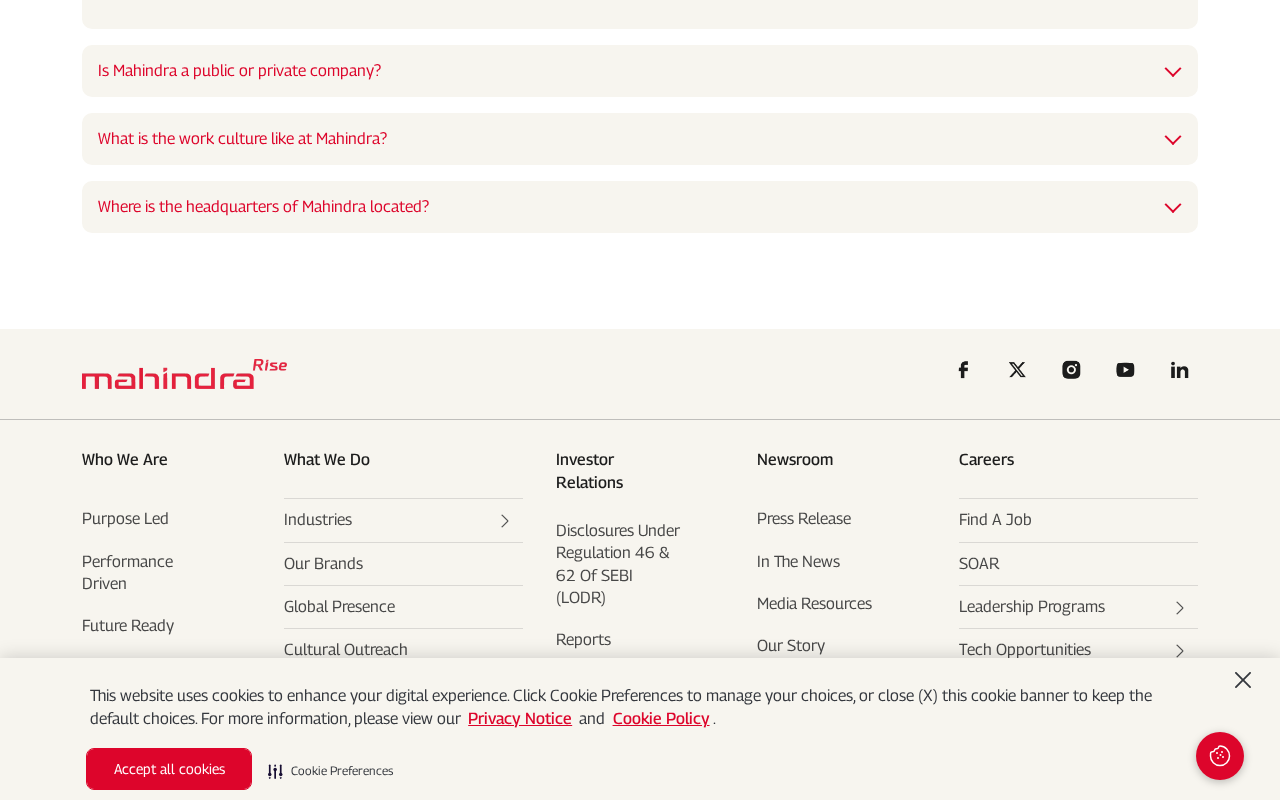This screenshot has height=800, width=1280.
Task: Open the SOAR careers link
Action: point(979,564)
